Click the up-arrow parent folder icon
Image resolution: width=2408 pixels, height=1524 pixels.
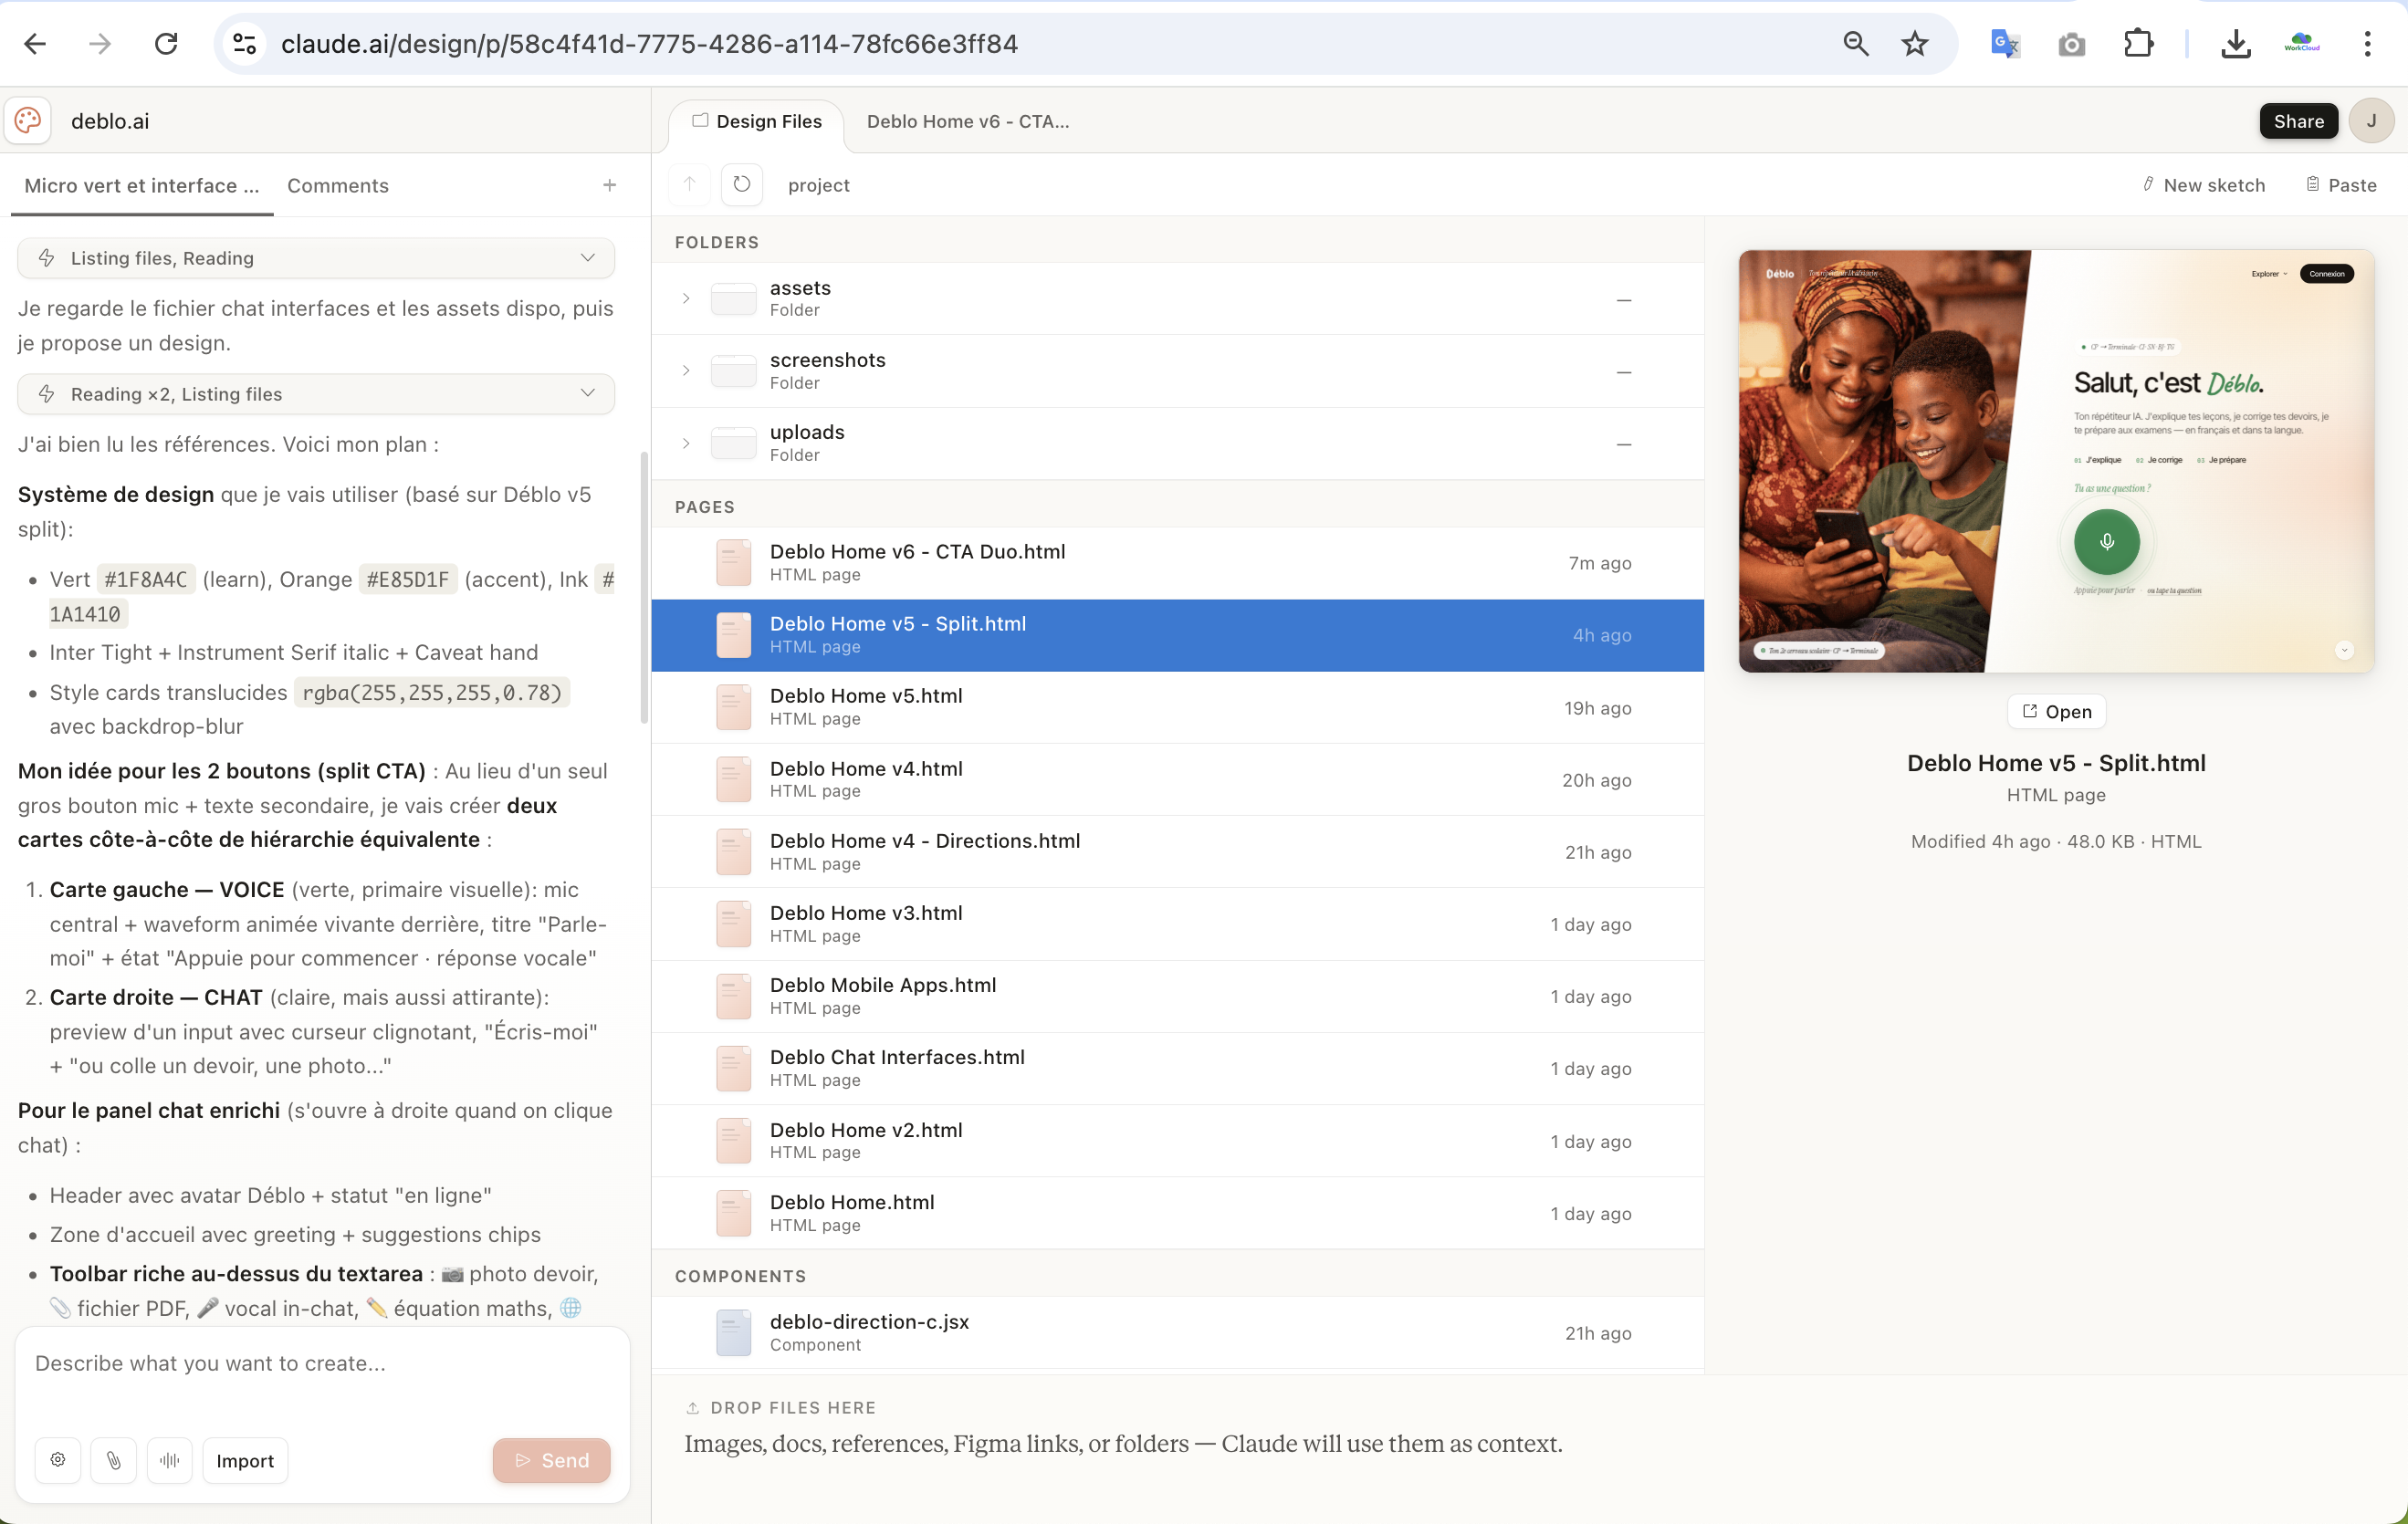[x=689, y=184]
